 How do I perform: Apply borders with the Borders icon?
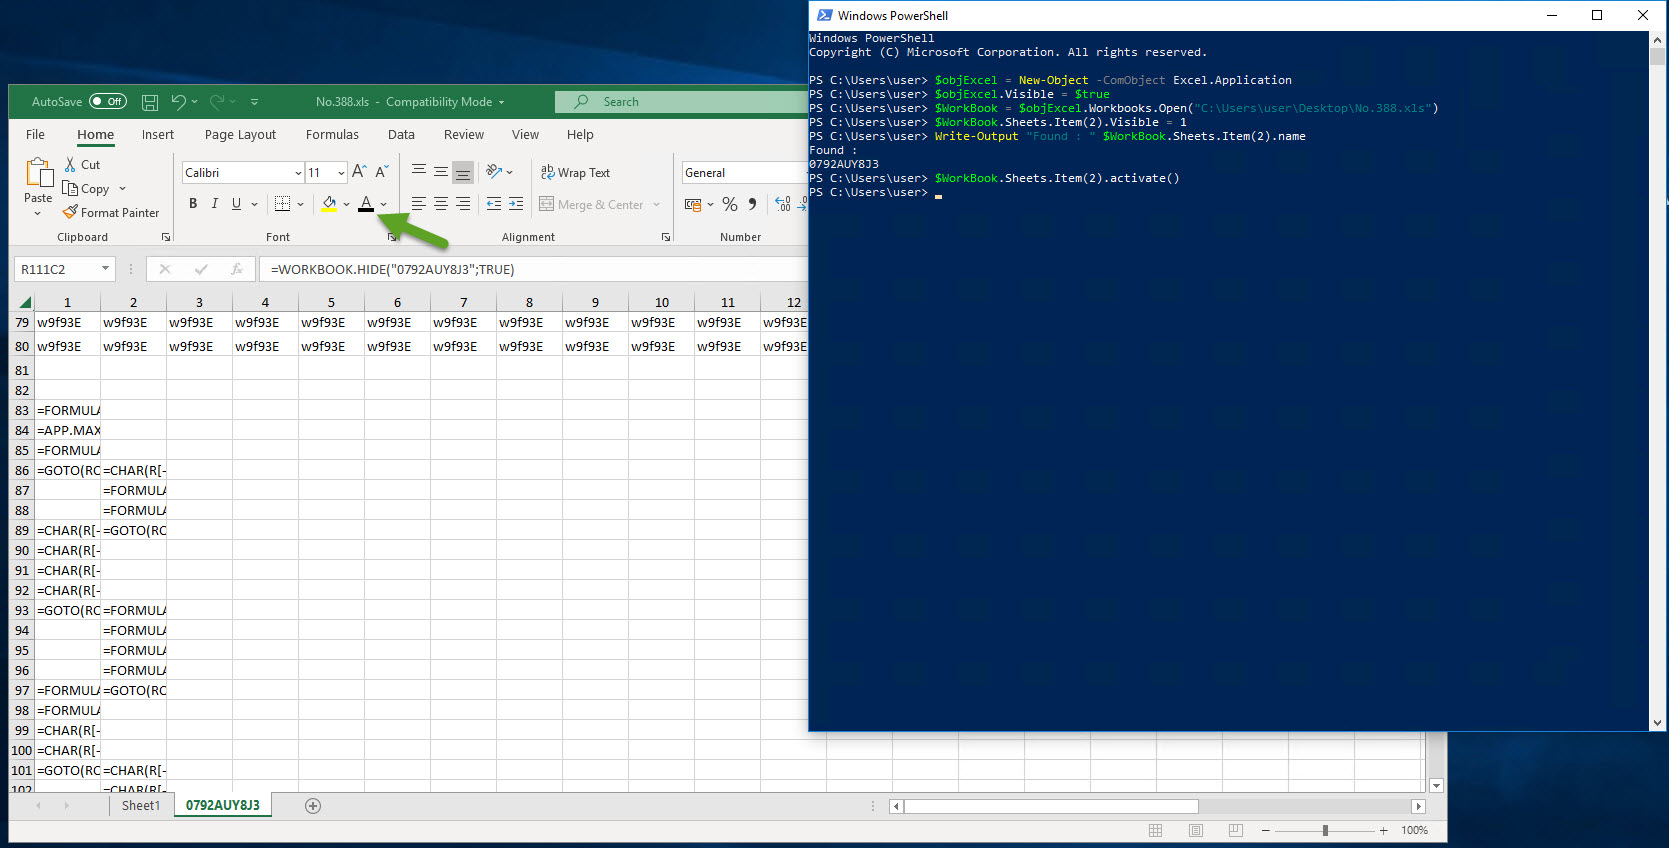point(283,203)
